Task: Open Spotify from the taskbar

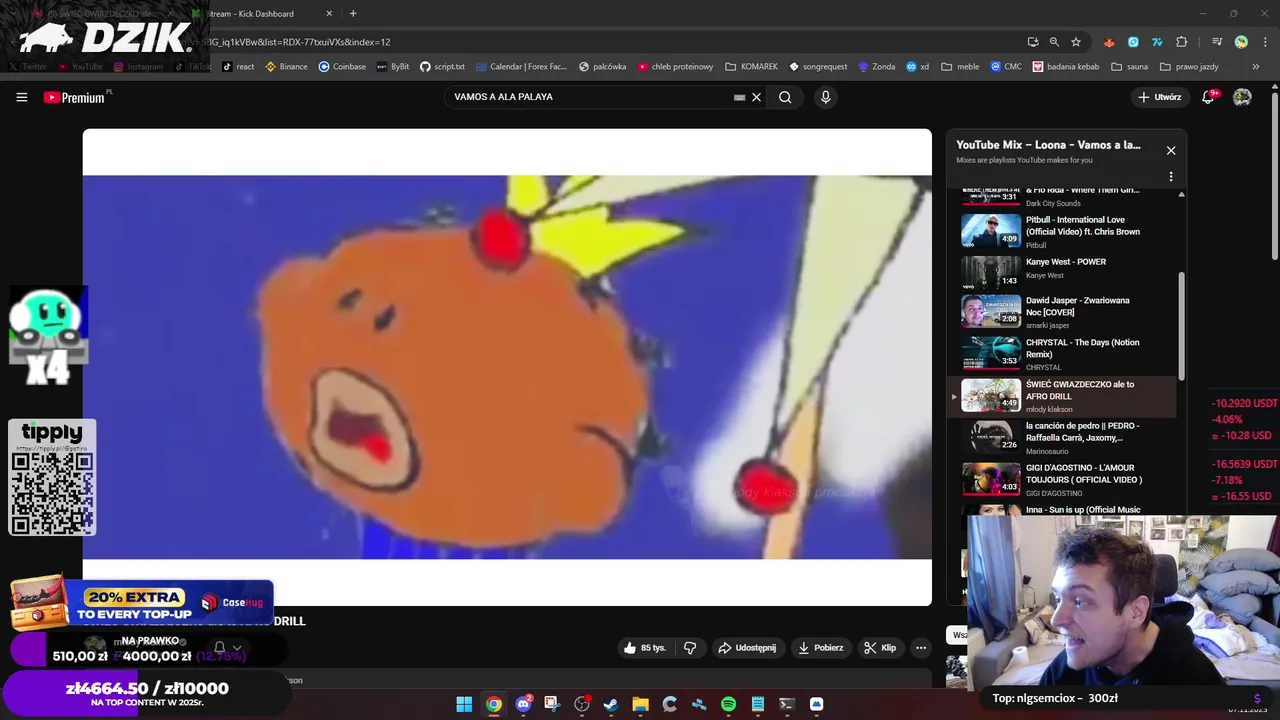Action: tap(728, 704)
